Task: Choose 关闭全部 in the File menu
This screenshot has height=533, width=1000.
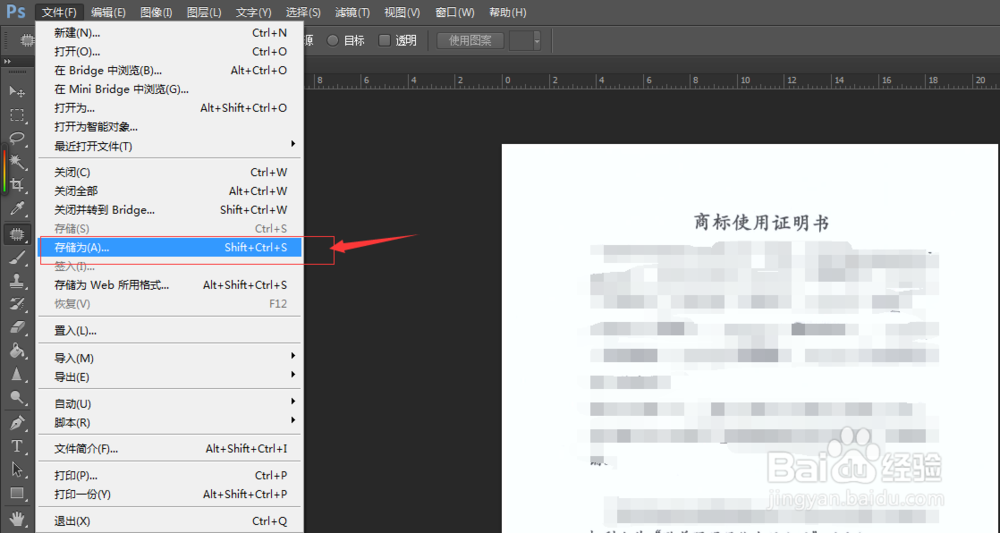Action: [x=170, y=191]
